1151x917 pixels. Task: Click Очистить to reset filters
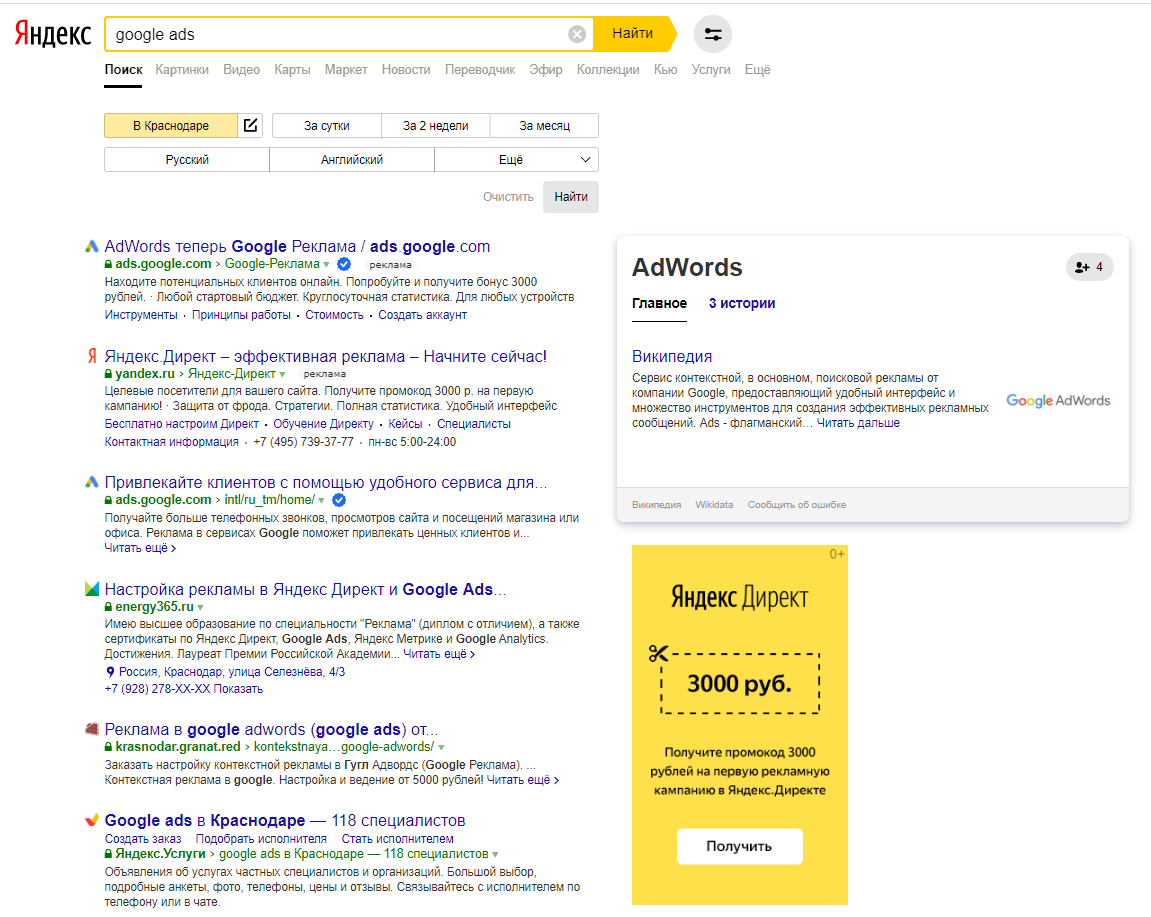(x=508, y=197)
